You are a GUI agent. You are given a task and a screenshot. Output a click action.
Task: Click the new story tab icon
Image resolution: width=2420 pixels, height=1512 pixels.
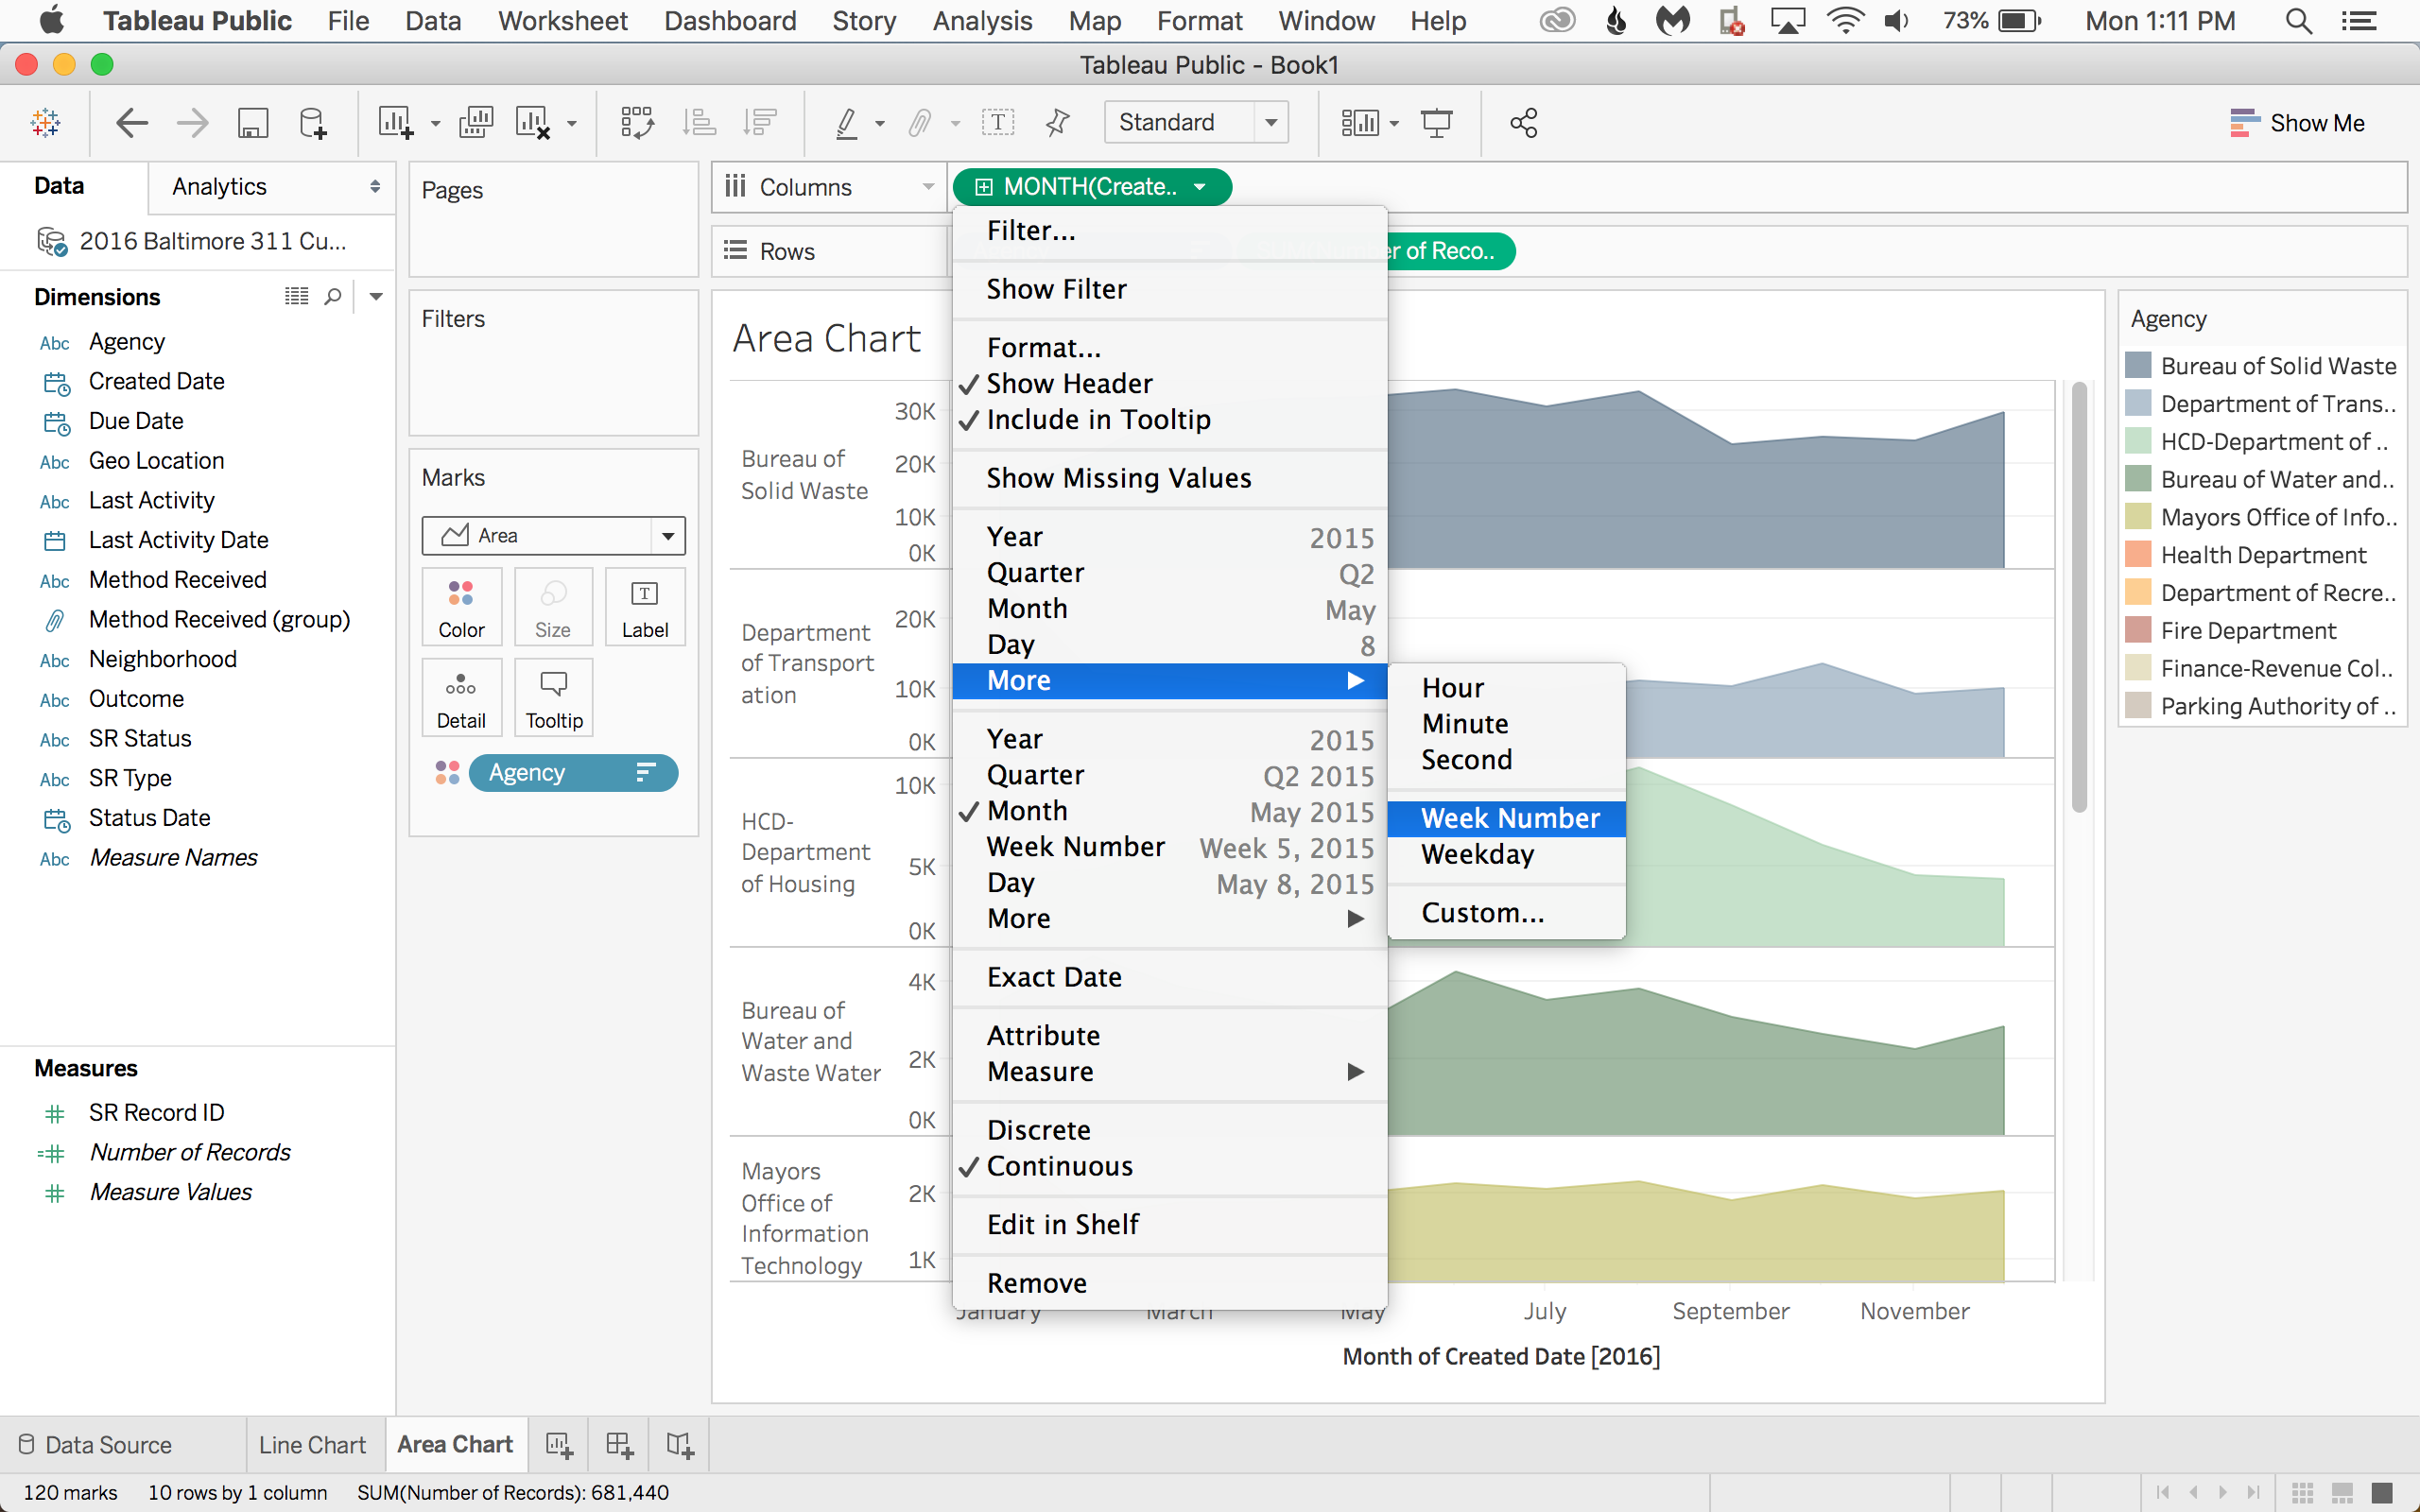680,1445
